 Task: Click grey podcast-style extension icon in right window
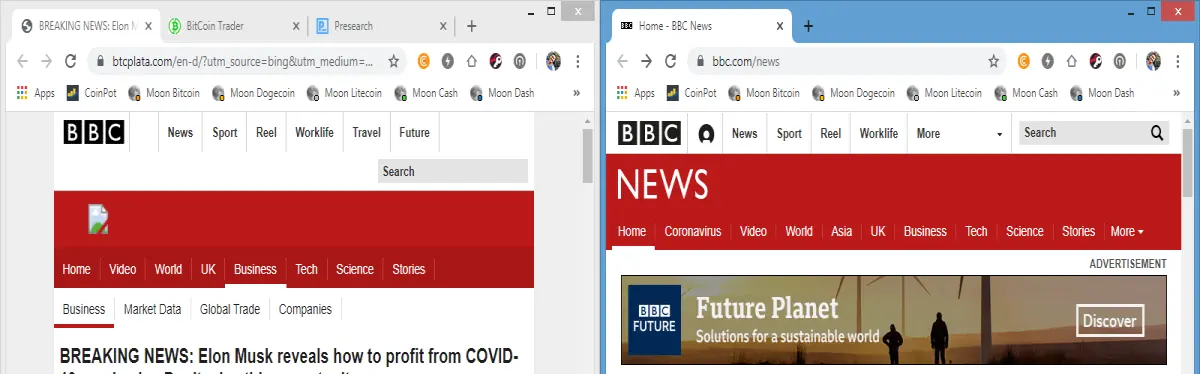coord(1120,61)
